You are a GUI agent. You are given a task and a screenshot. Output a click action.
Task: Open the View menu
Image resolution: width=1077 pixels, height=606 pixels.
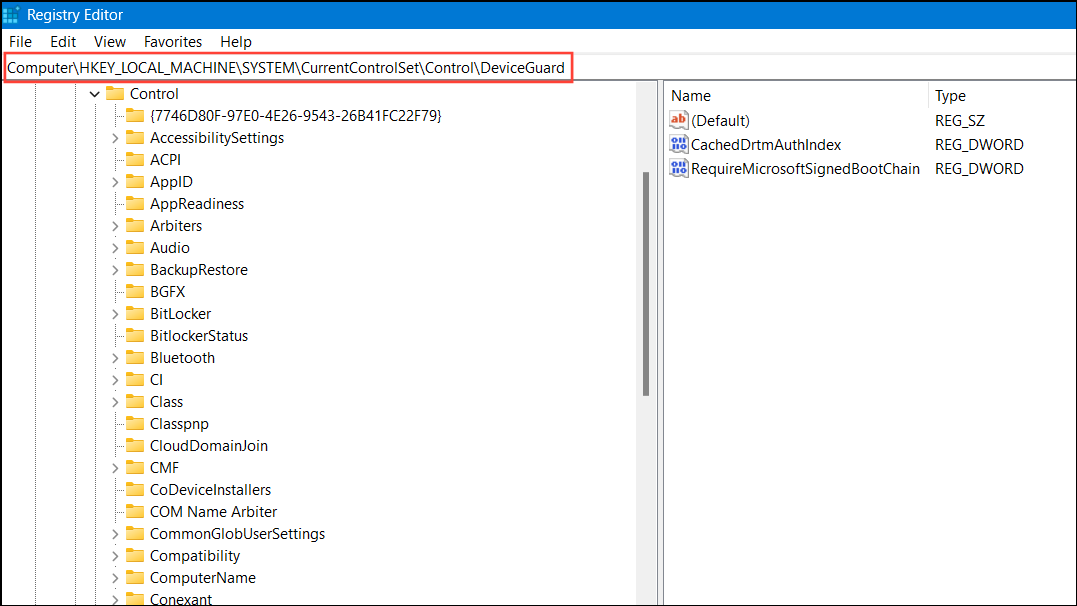point(110,42)
